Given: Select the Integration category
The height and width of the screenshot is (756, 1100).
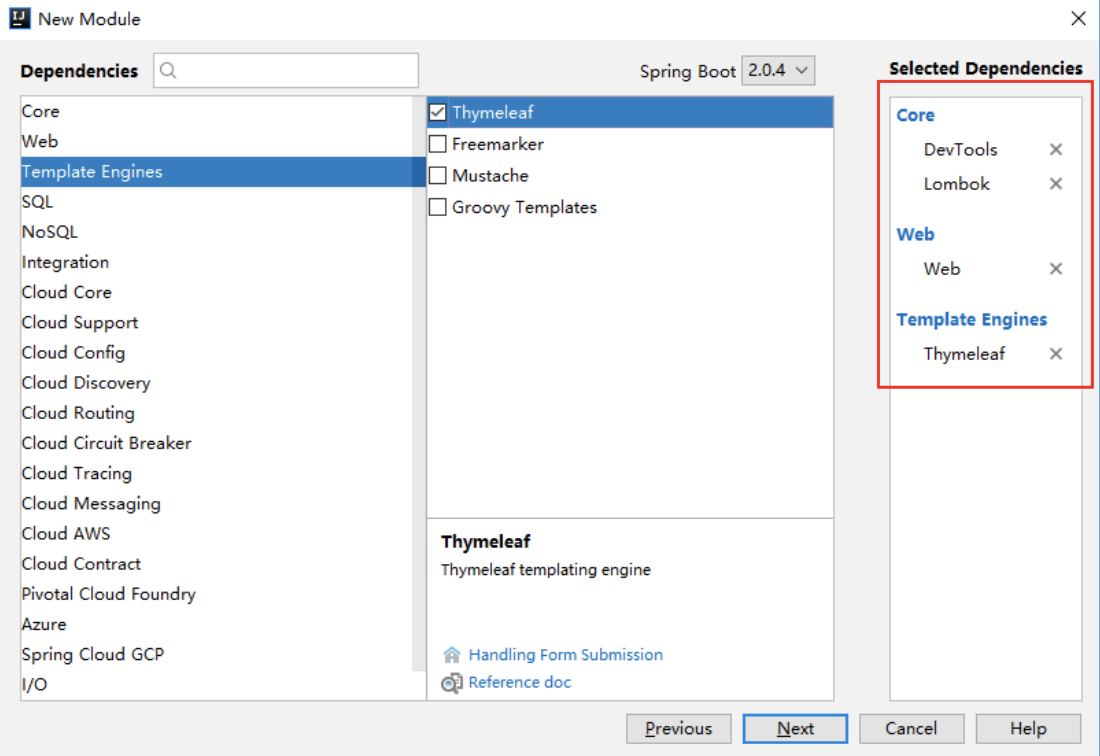Looking at the screenshot, I should pos(217,262).
